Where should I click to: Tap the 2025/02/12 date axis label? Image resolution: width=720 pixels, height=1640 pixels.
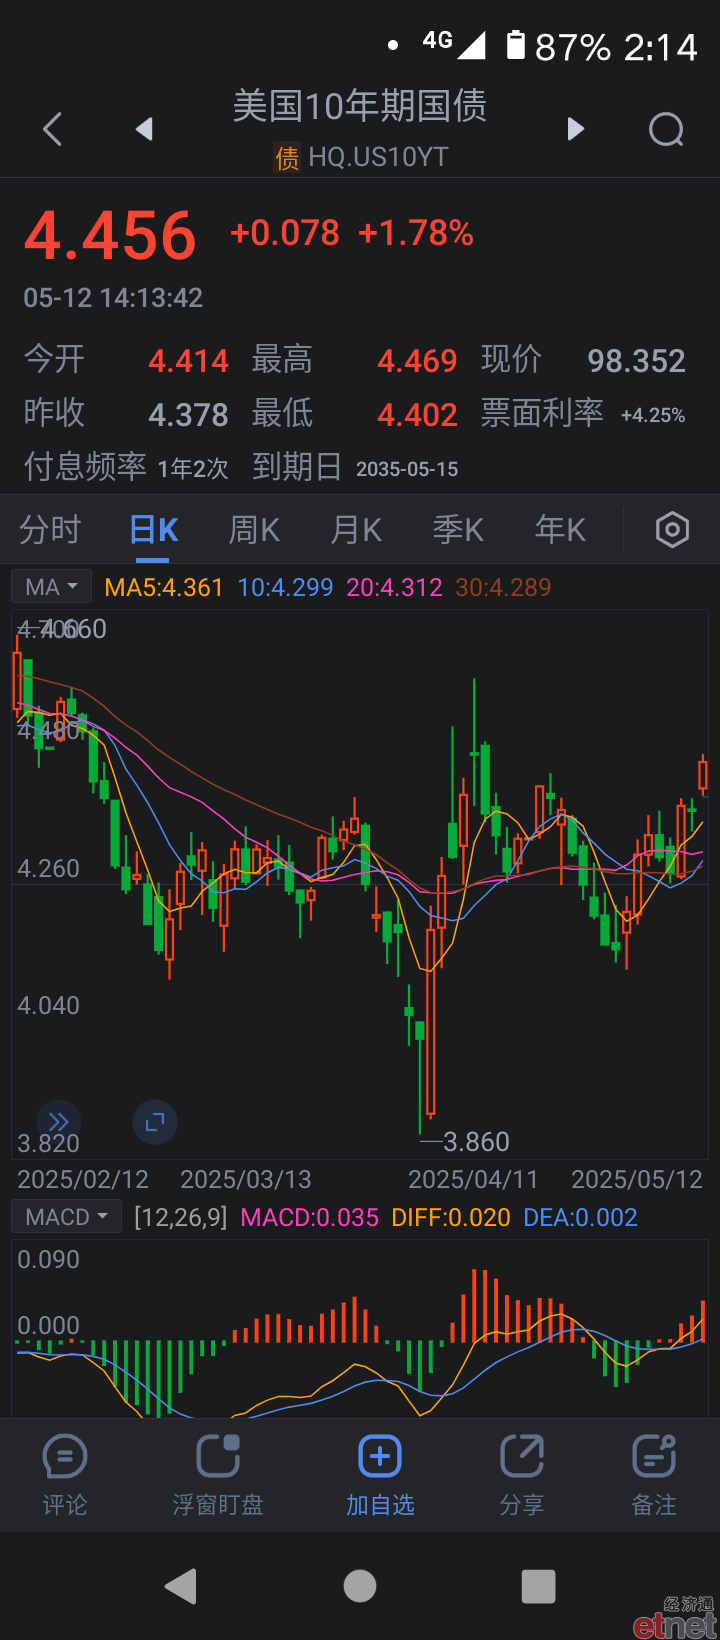[x=83, y=1180]
